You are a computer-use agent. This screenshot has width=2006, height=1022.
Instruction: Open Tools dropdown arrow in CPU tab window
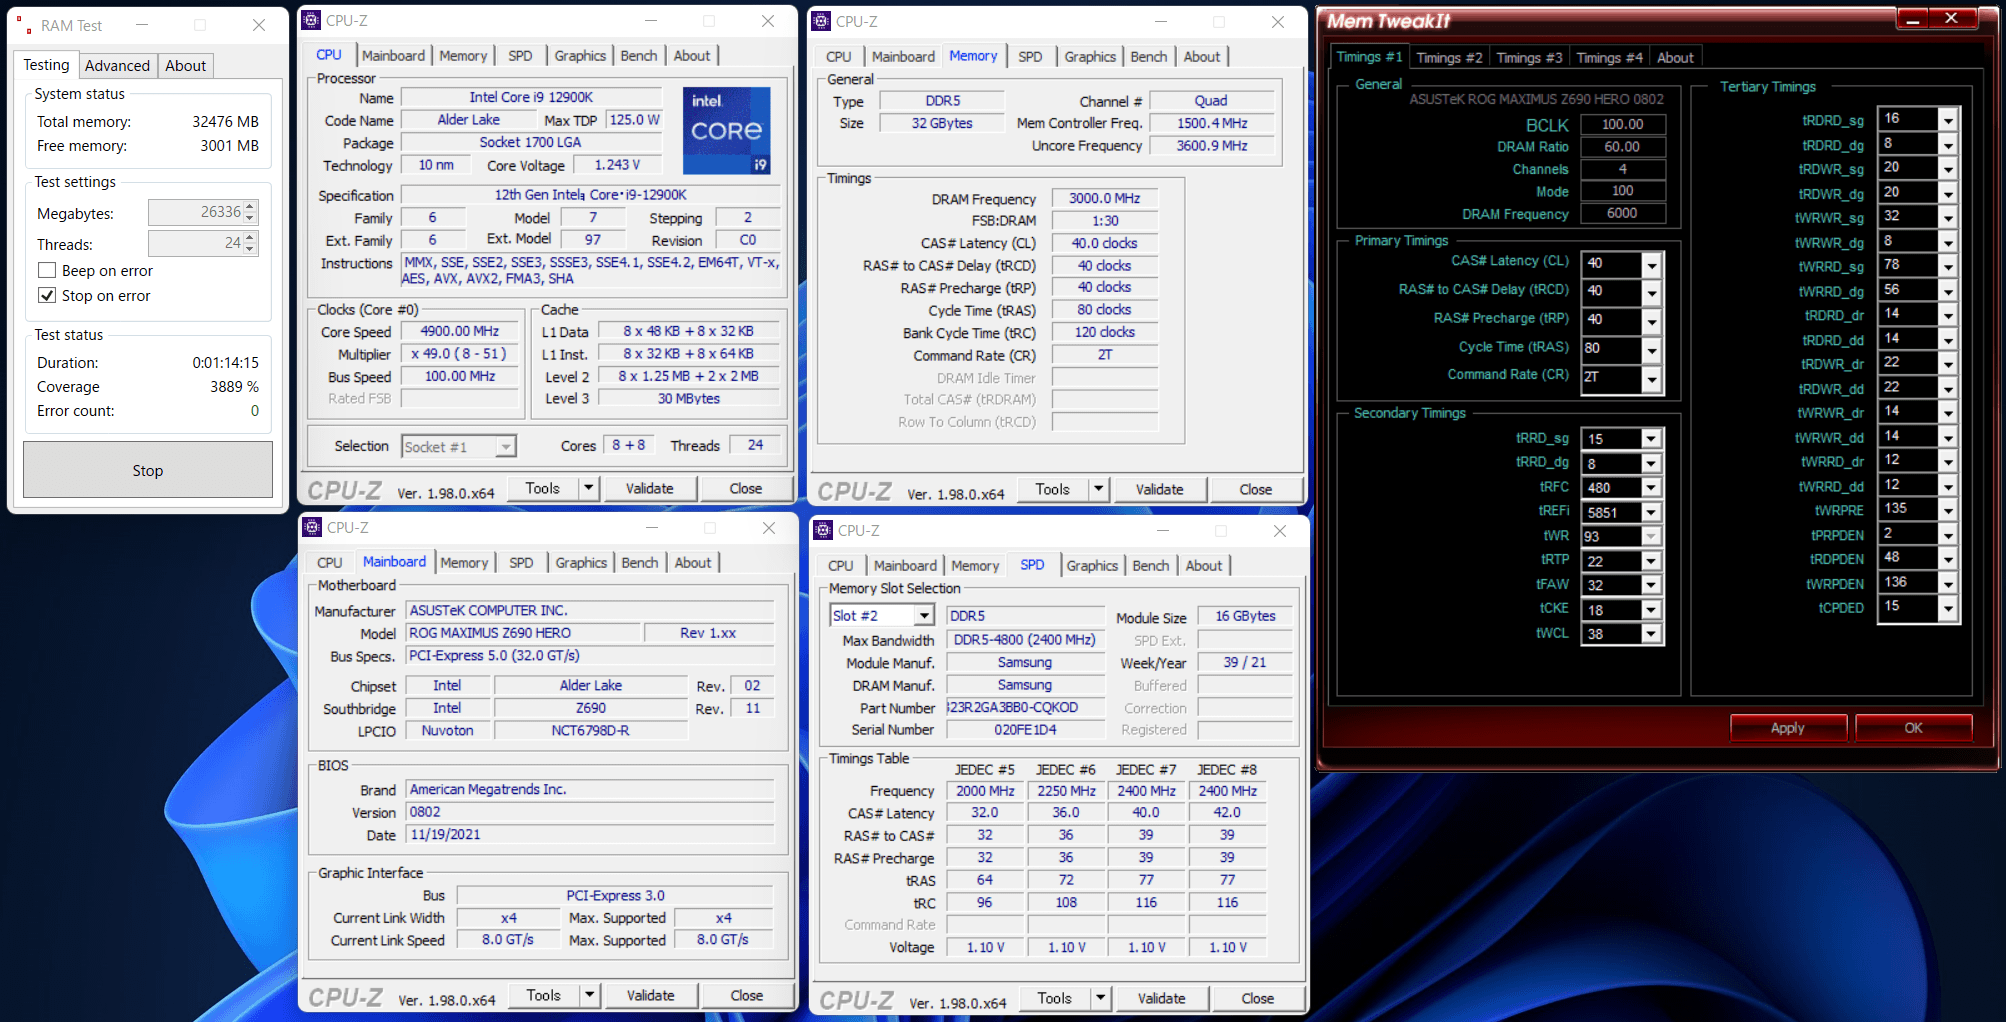click(589, 488)
